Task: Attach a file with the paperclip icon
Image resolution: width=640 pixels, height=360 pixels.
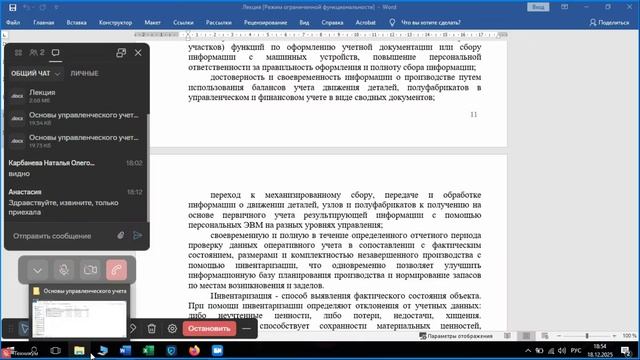Action: pos(121,236)
